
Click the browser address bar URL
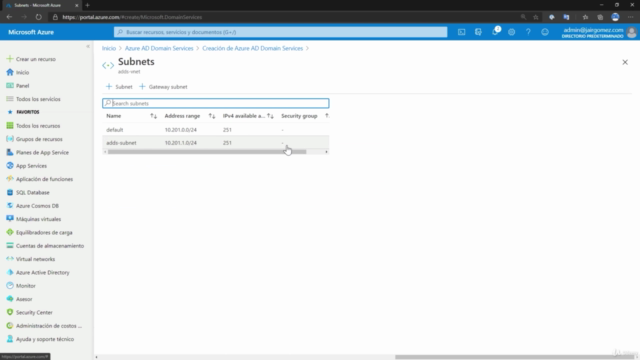click(132, 17)
